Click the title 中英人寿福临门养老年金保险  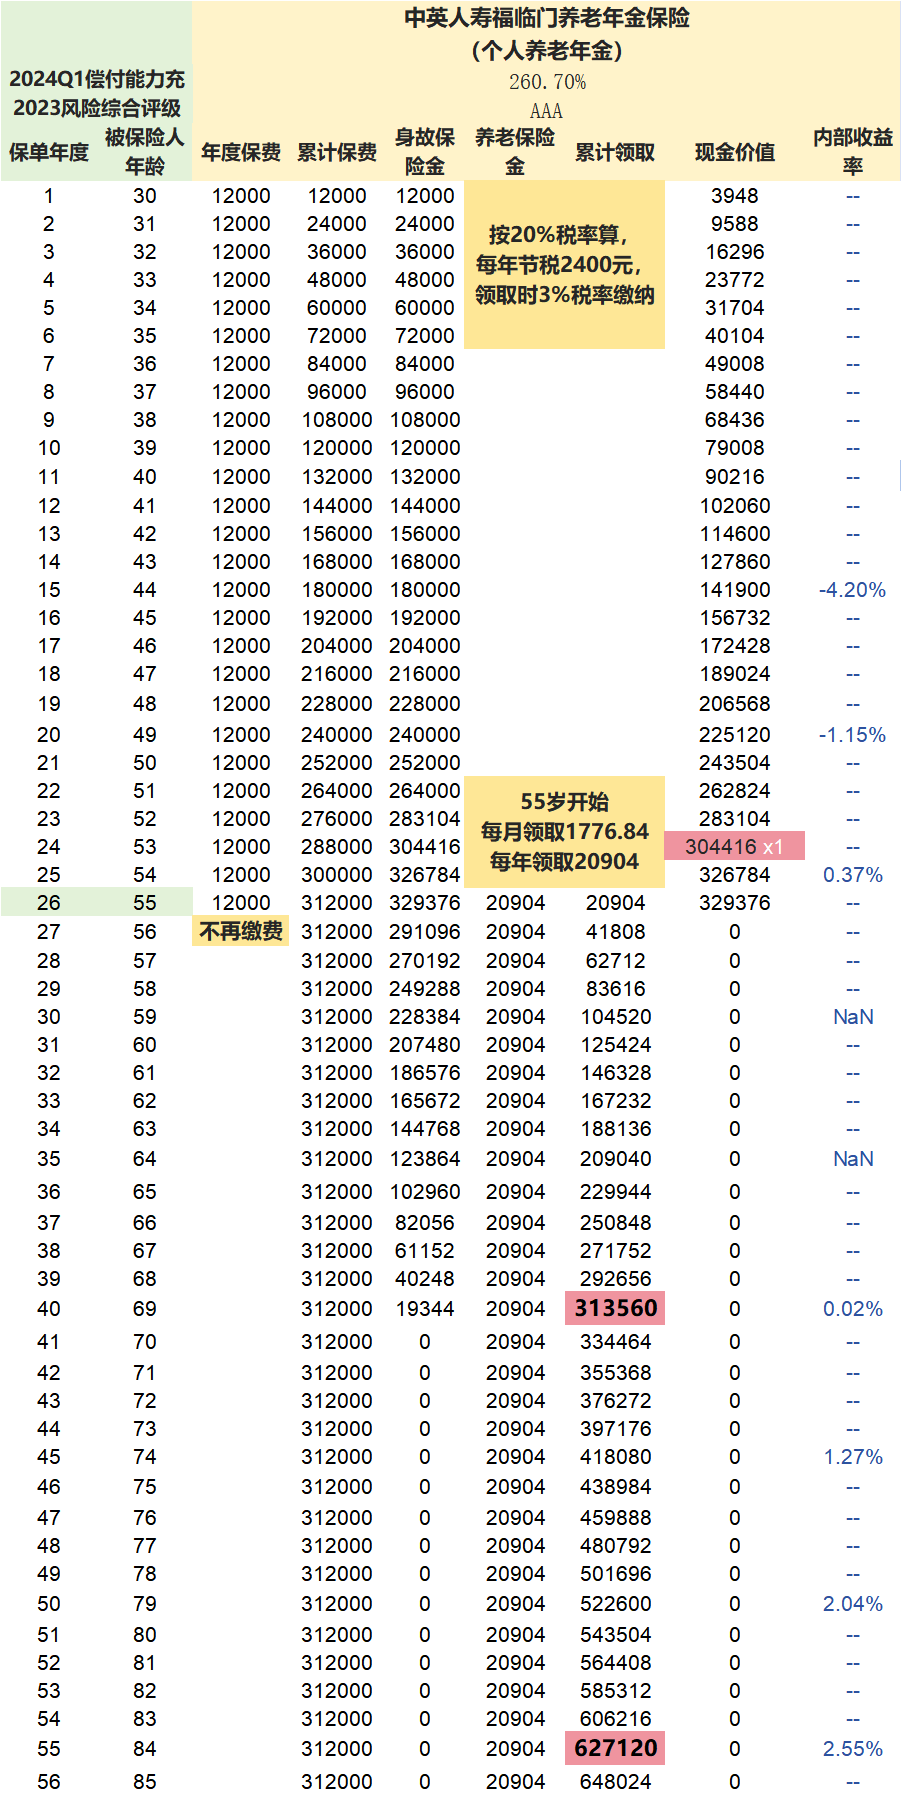coord(547,18)
